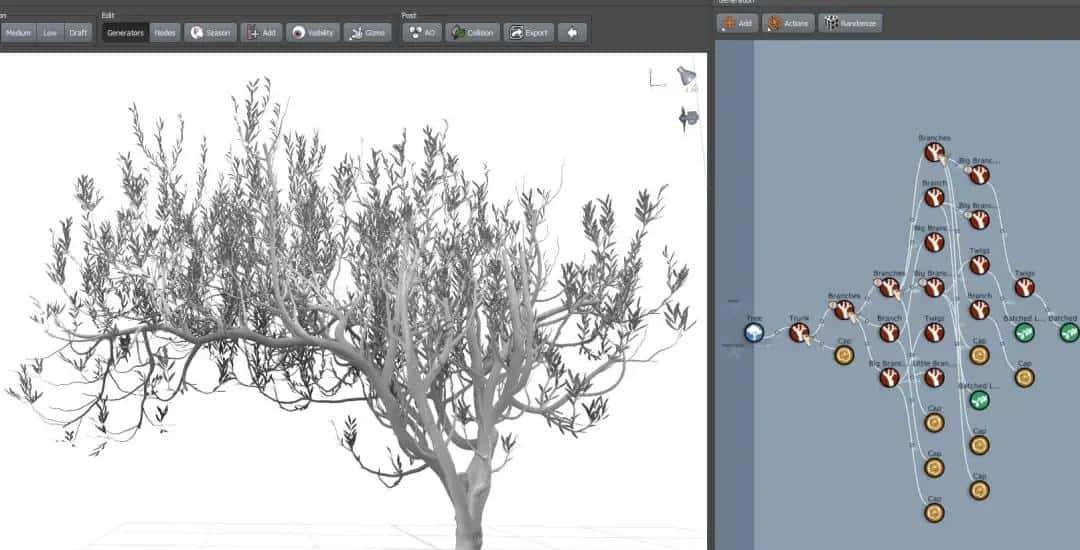
Task: Click Add in the Generation panel
Action: [x=737, y=23]
